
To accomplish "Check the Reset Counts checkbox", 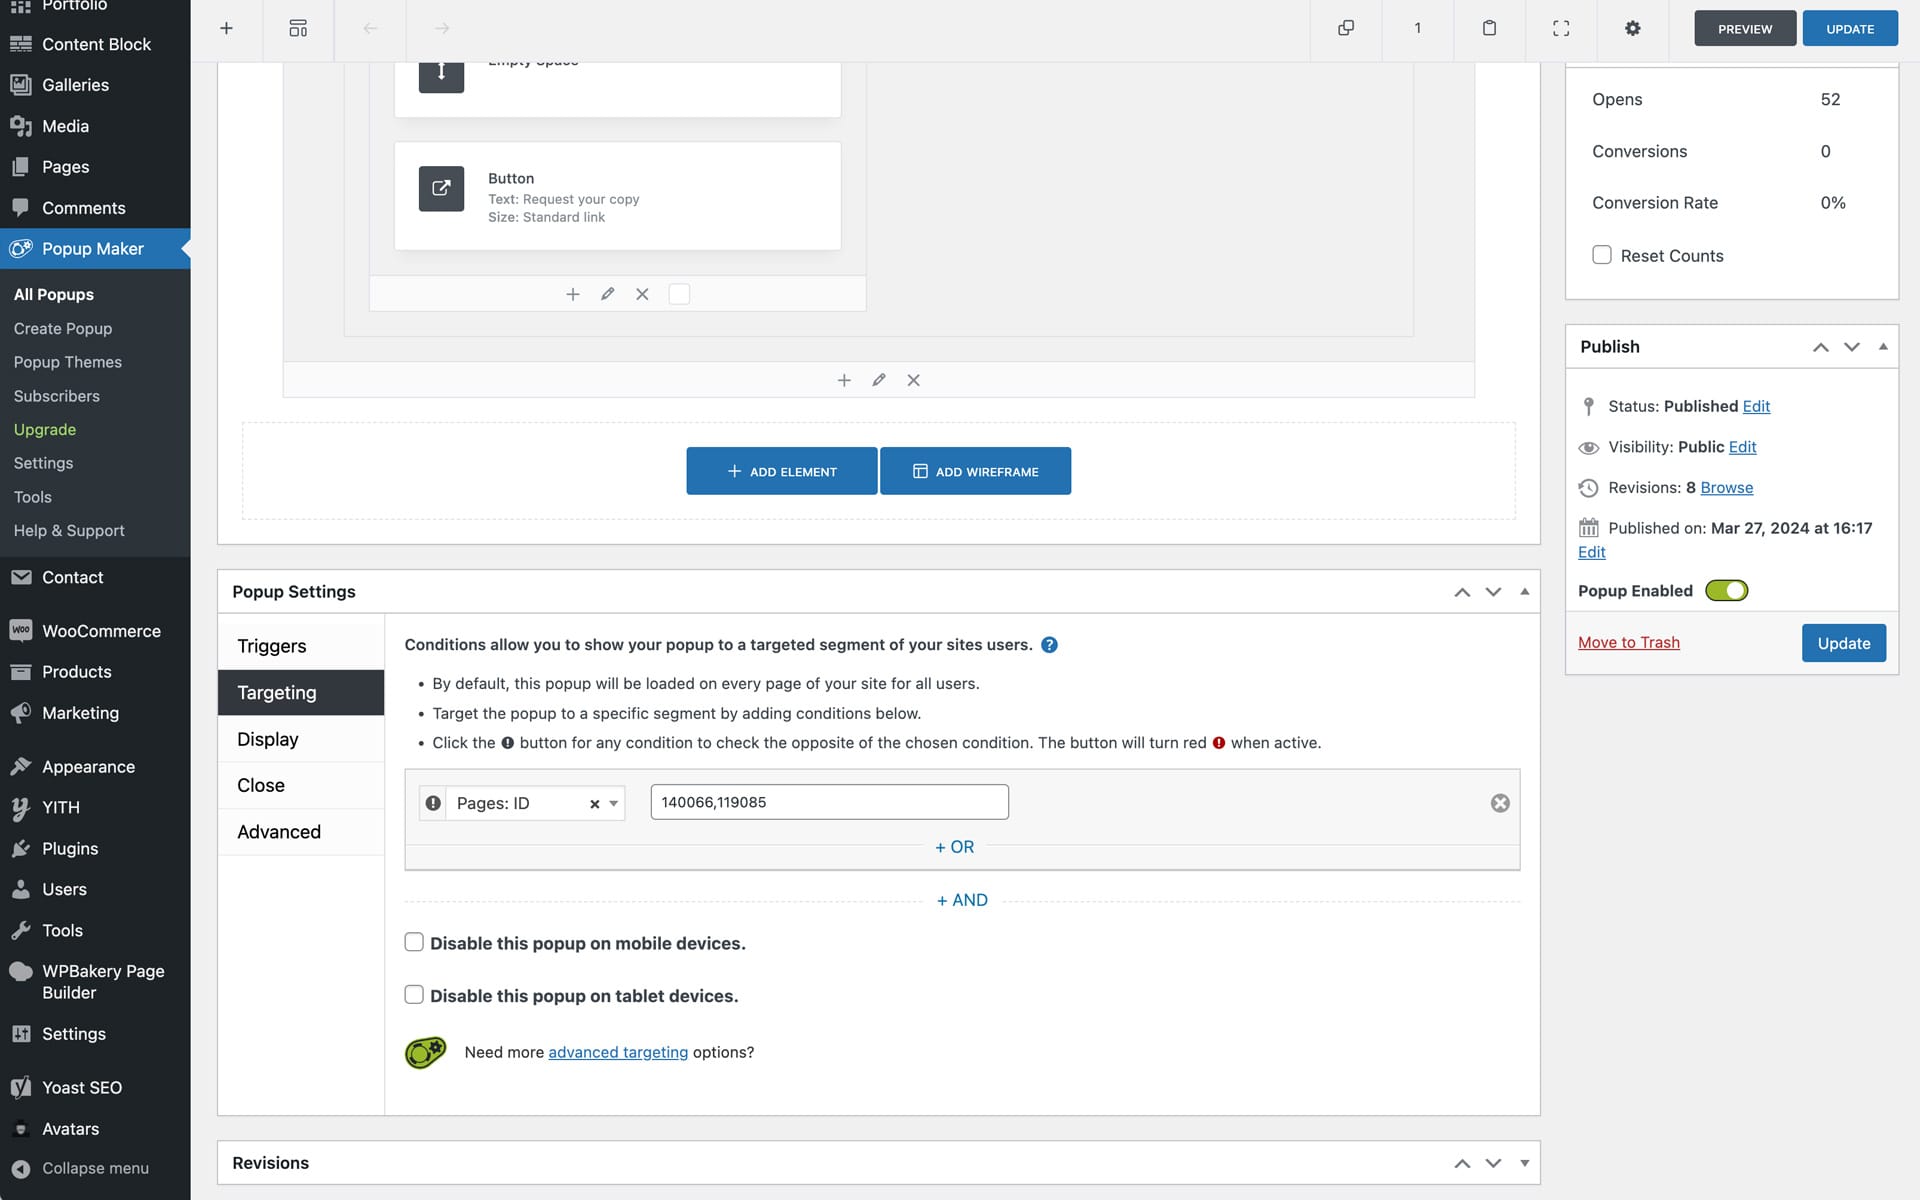I will click(x=1601, y=255).
